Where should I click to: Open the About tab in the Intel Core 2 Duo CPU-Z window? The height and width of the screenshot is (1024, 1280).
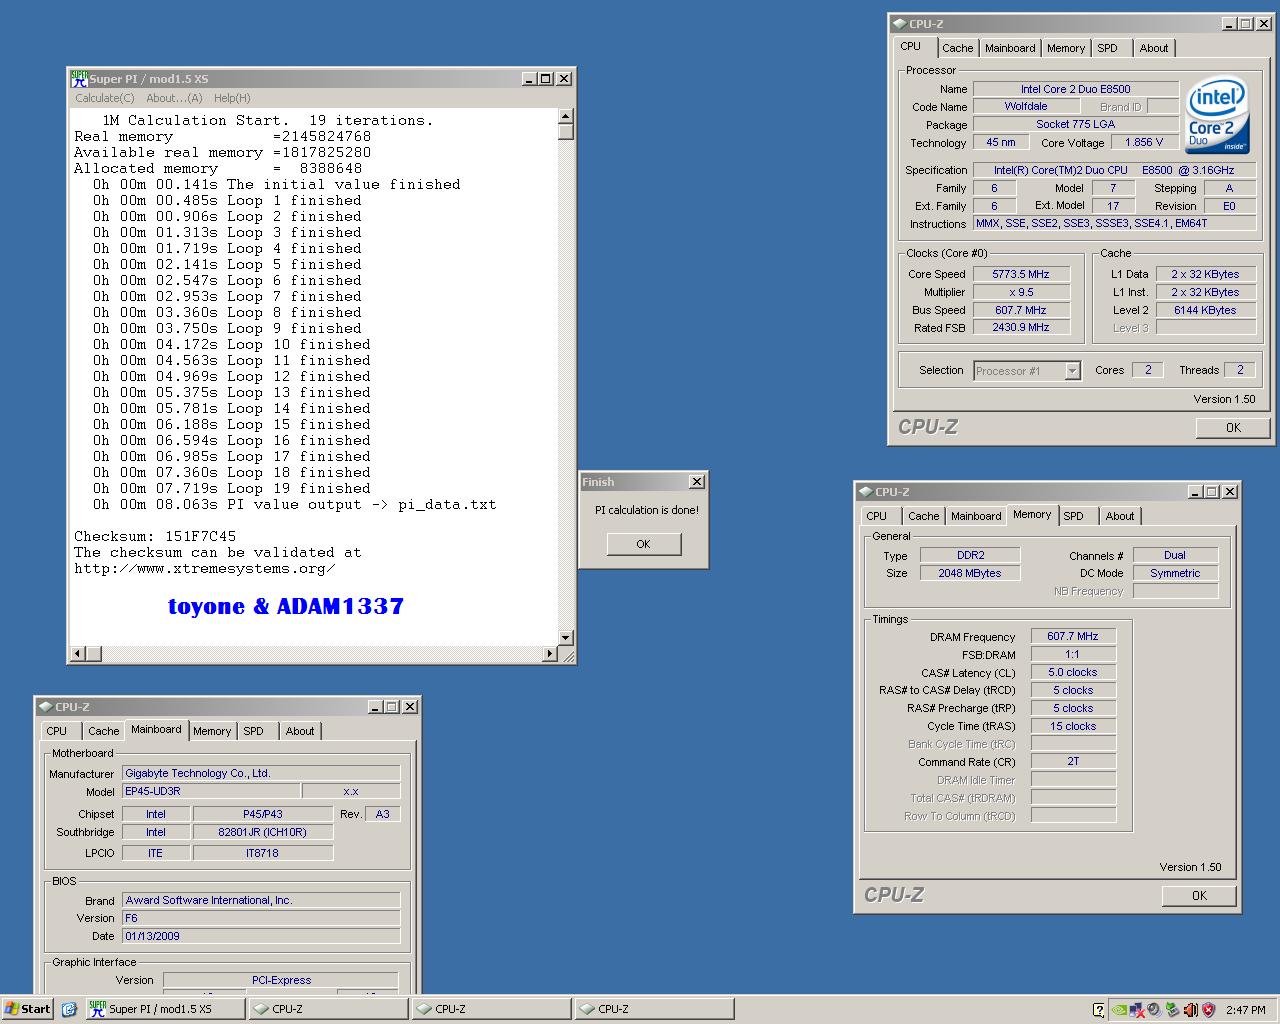pos(1153,48)
